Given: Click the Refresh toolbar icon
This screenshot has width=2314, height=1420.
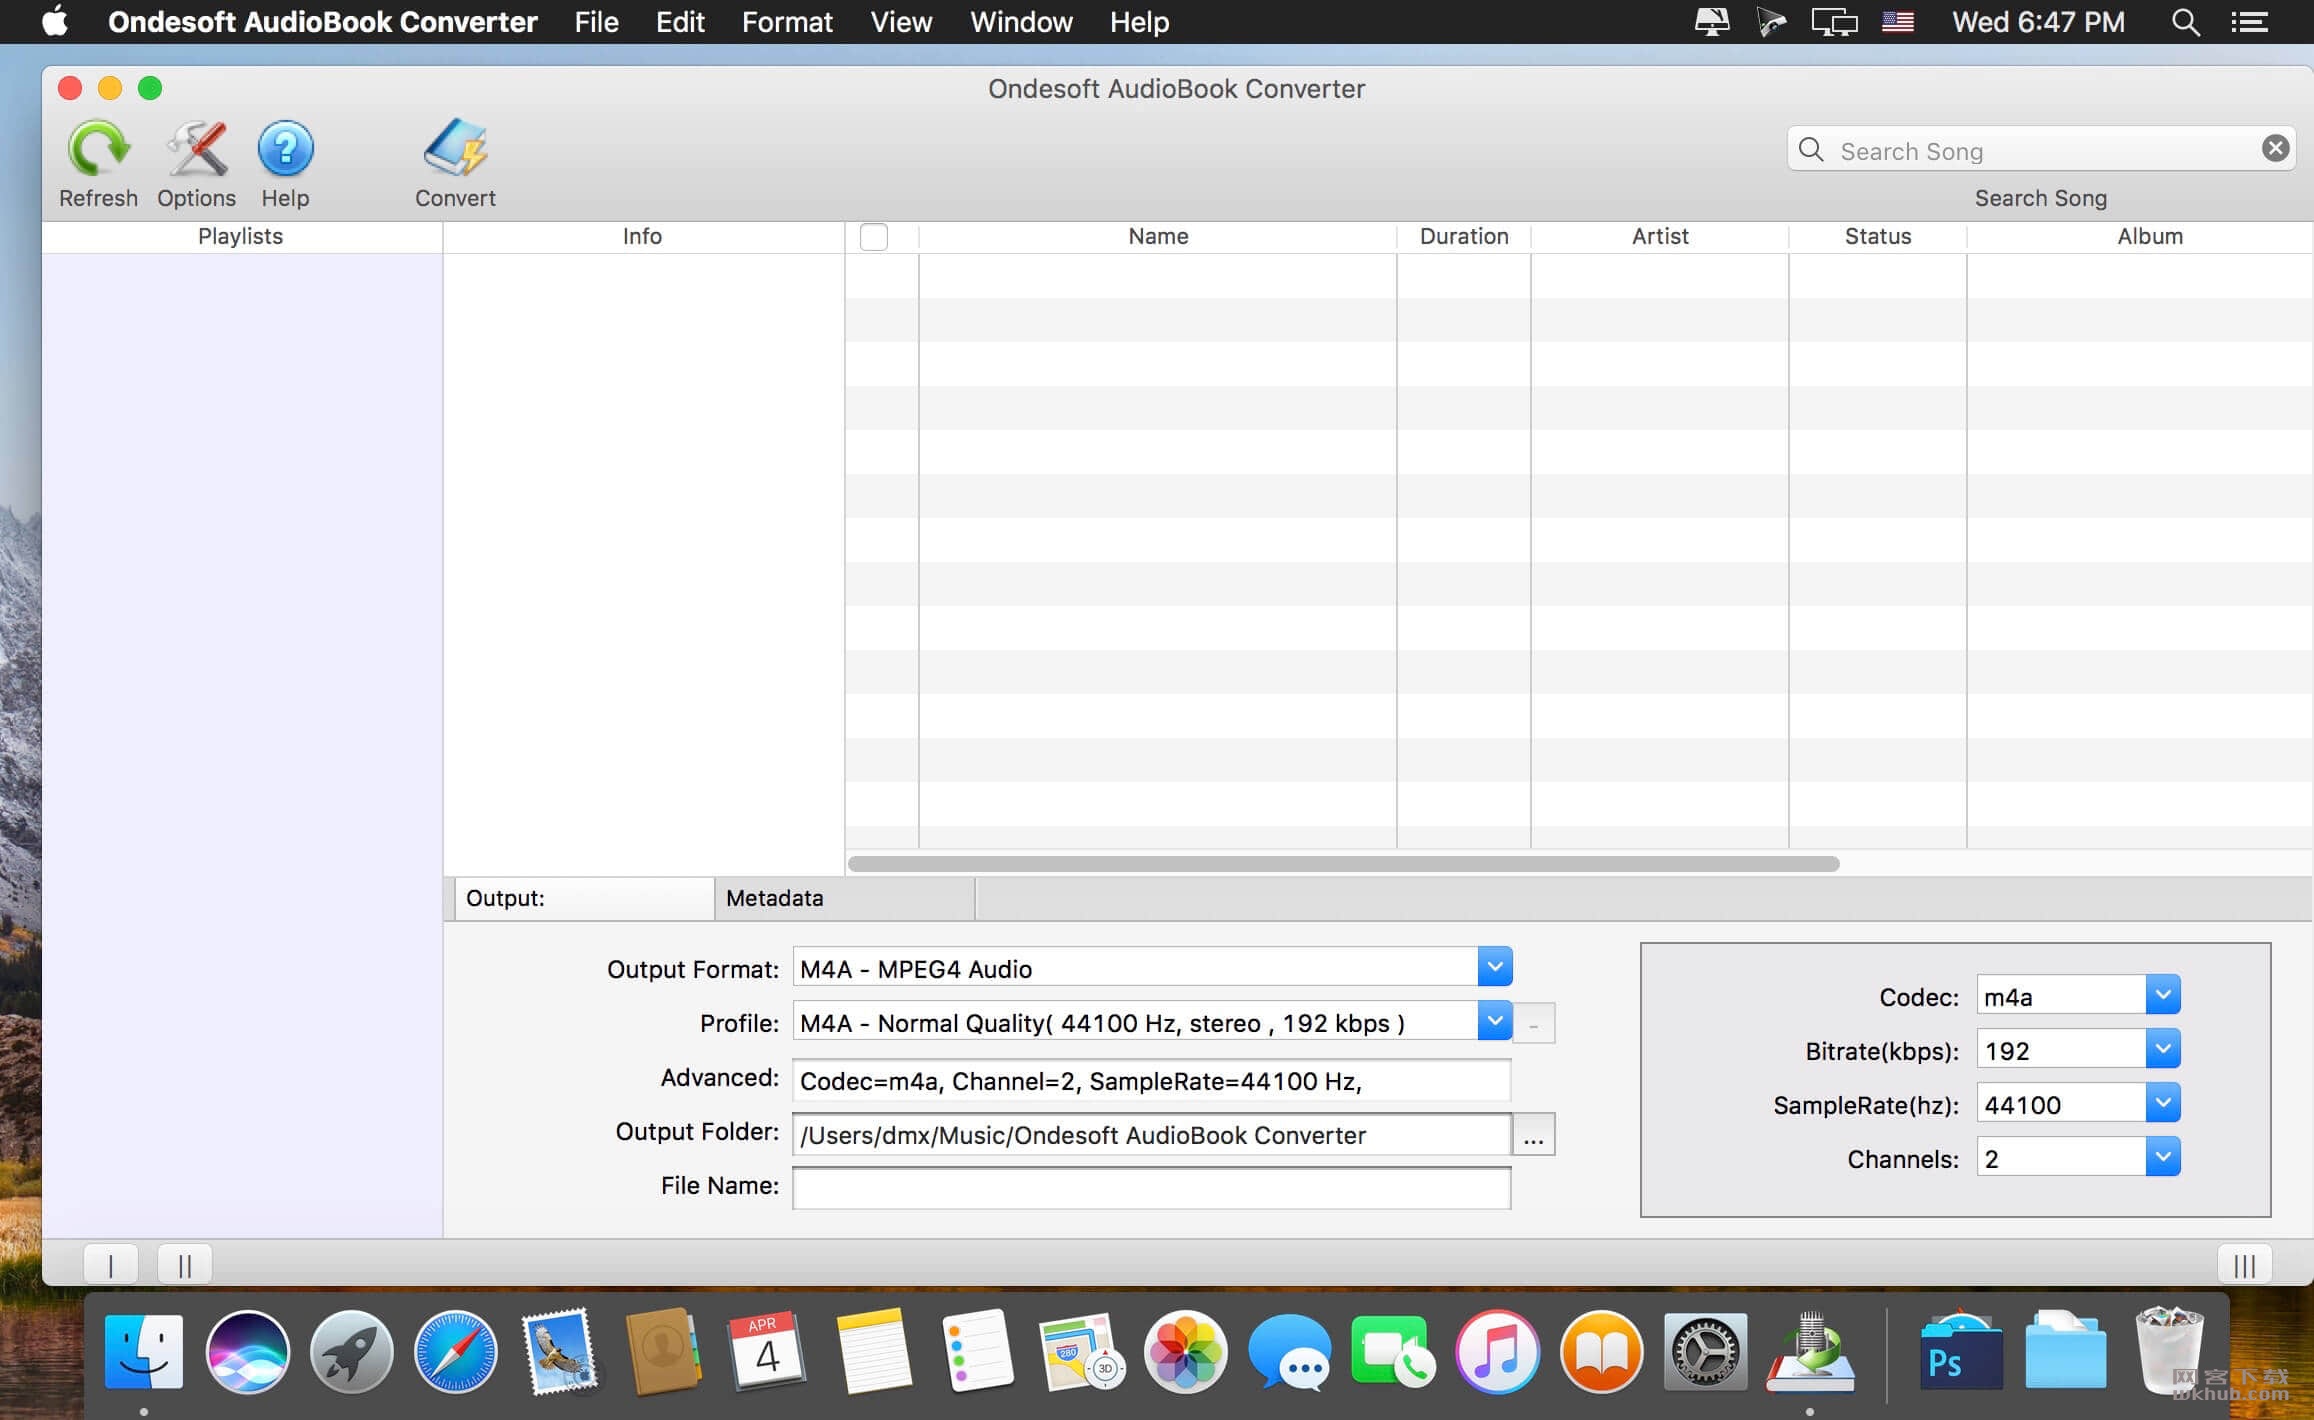Looking at the screenshot, I should coord(98,149).
